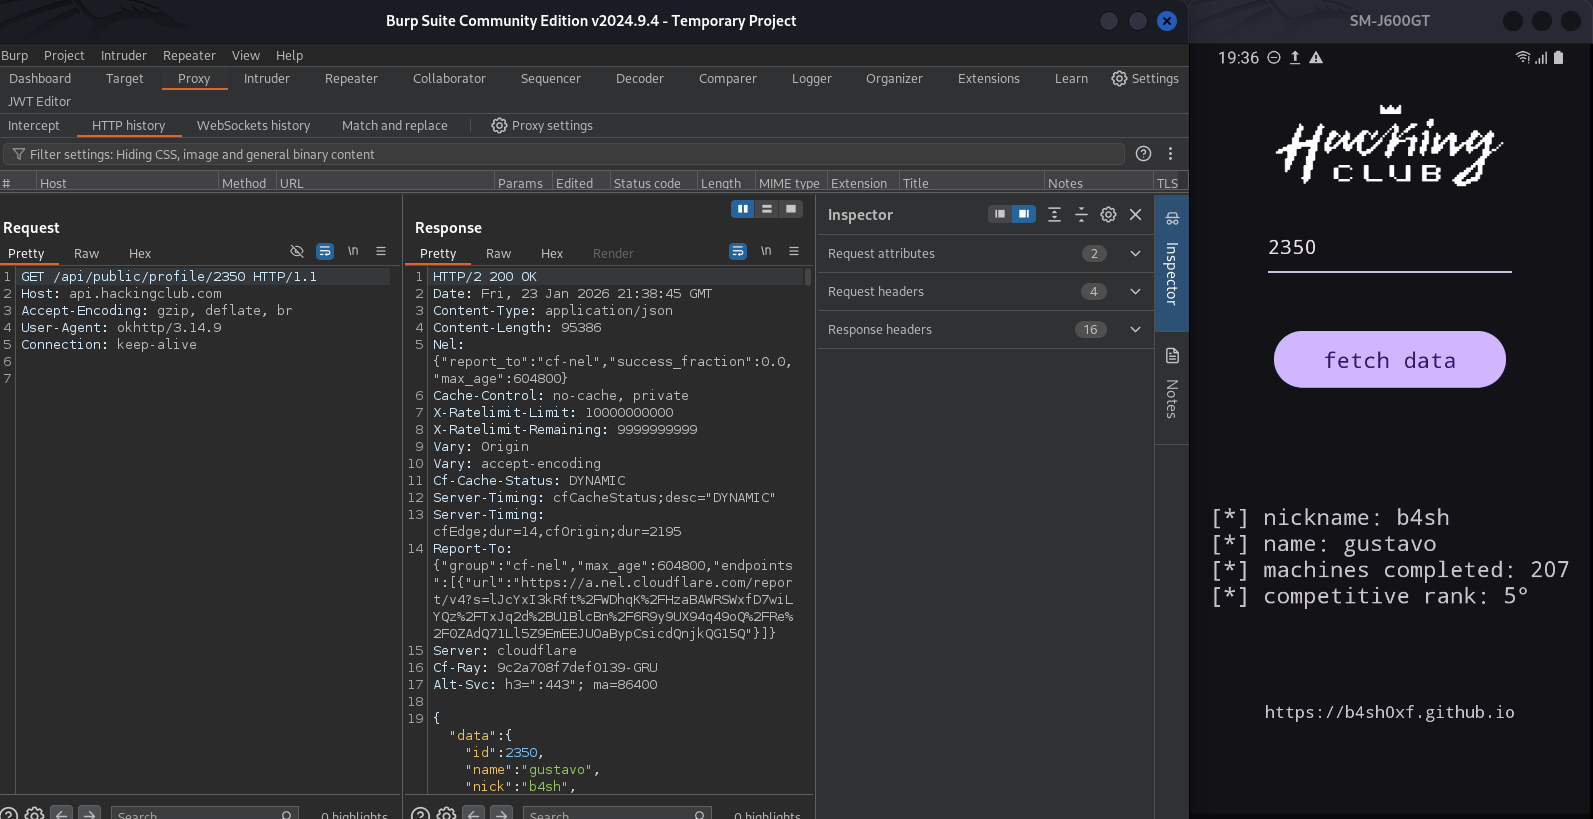Viewport: 1593px width, 819px height.
Task: Select Inspector side tab
Action: pyautogui.click(x=1172, y=263)
